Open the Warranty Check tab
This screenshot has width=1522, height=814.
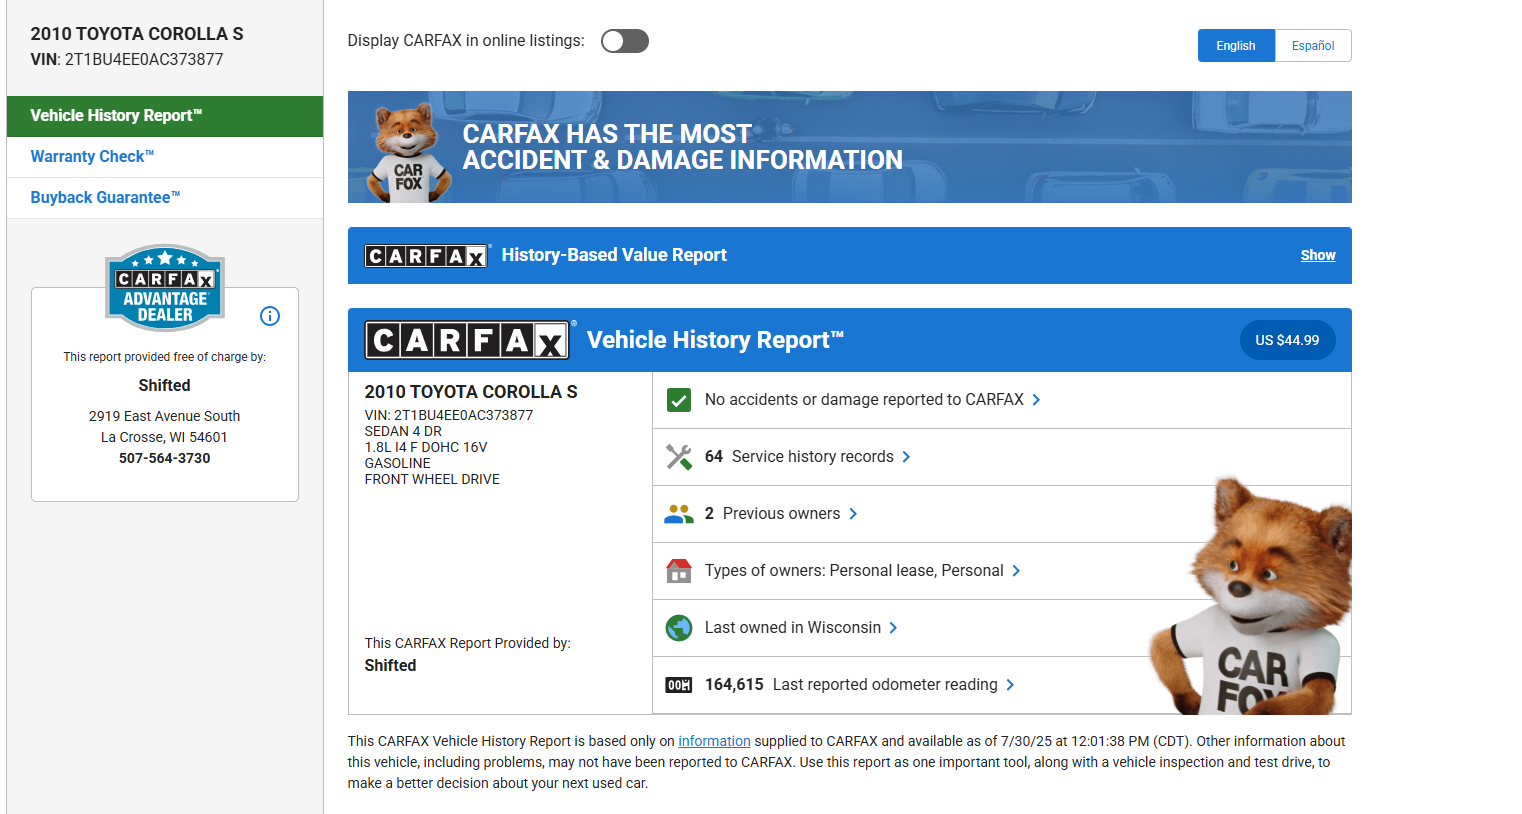(x=165, y=157)
